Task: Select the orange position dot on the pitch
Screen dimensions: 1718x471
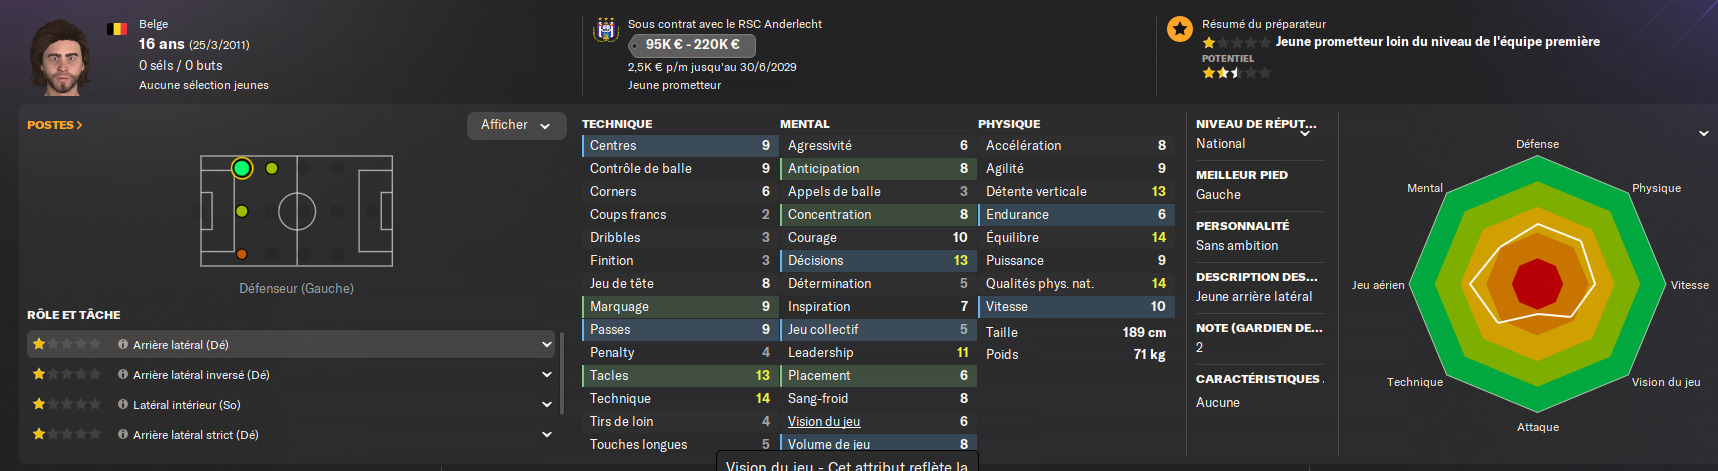Action: click(242, 254)
